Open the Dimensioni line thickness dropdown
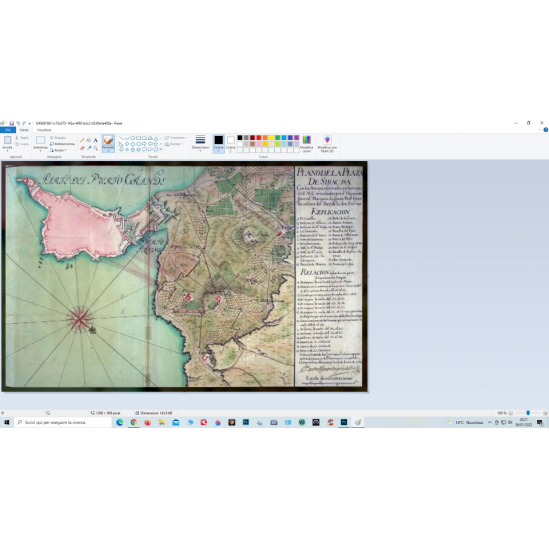Screen dimensions: 549x549 click(x=200, y=143)
